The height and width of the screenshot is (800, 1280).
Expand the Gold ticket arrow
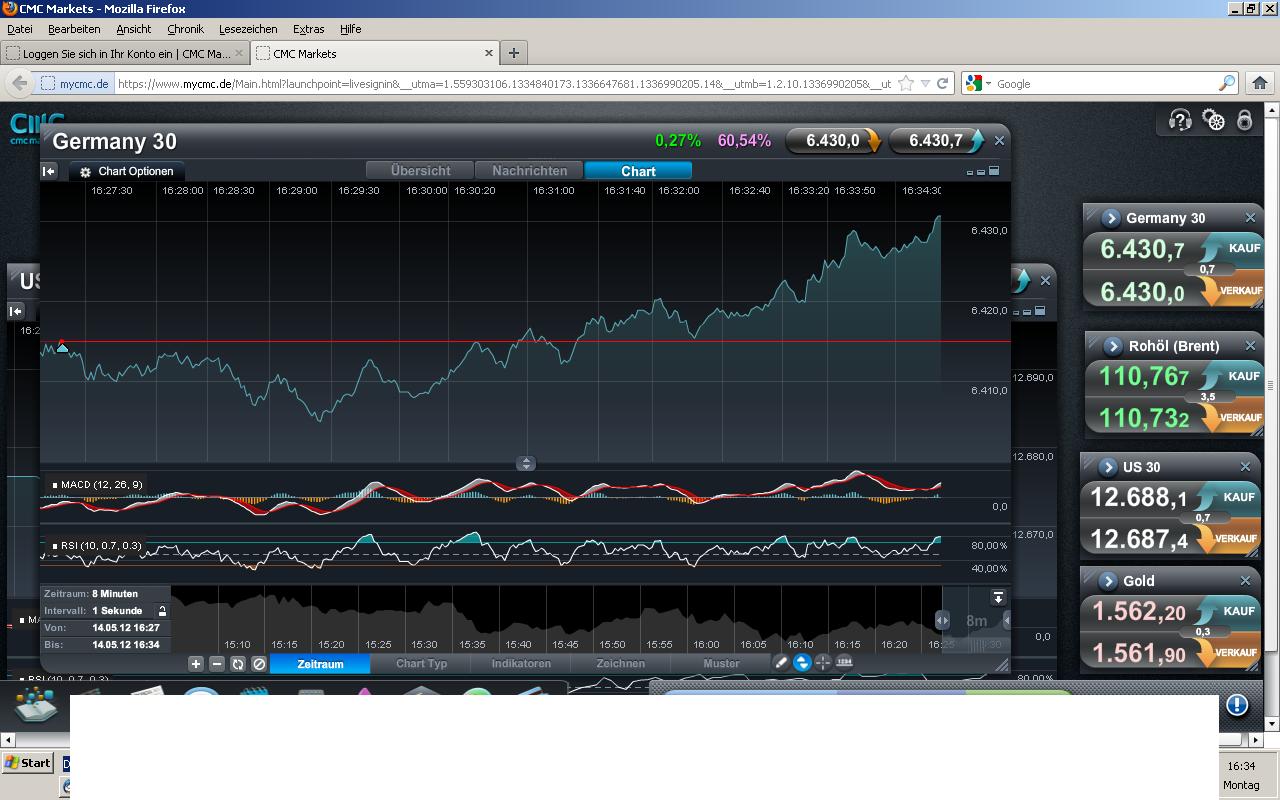coord(1108,581)
